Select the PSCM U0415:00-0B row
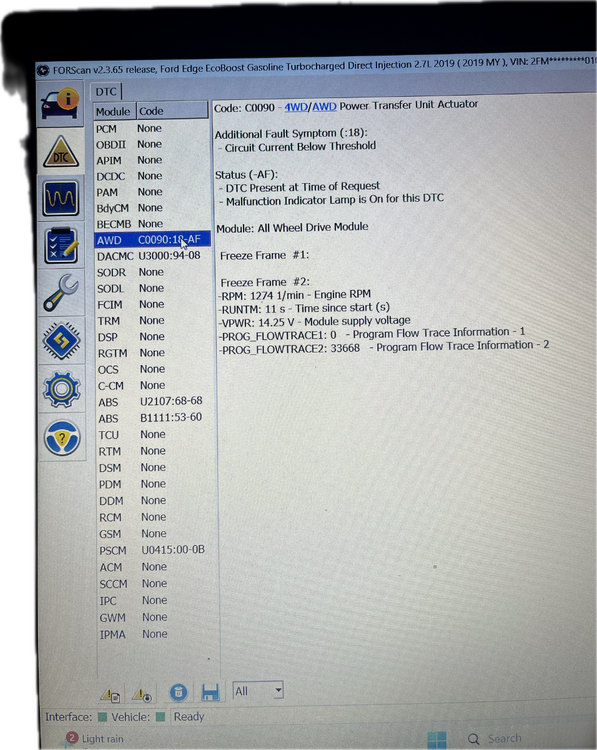This screenshot has width=597, height=750. (155, 550)
